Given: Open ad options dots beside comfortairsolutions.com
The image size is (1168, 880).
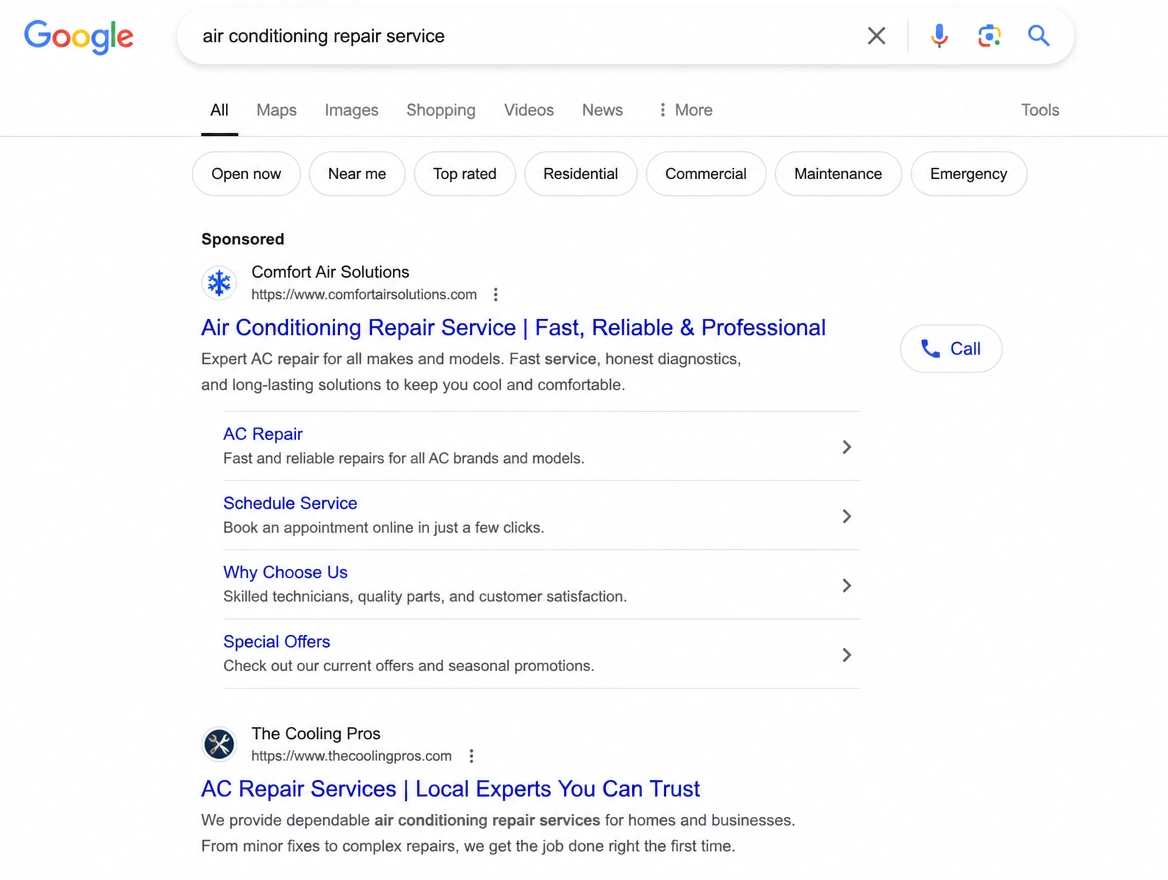Looking at the screenshot, I should [495, 294].
